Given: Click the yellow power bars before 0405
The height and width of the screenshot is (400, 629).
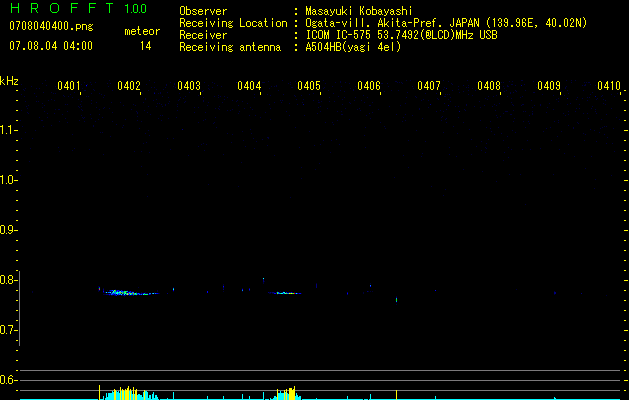Looking at the screenshot, I should click(x=287, y=393).
